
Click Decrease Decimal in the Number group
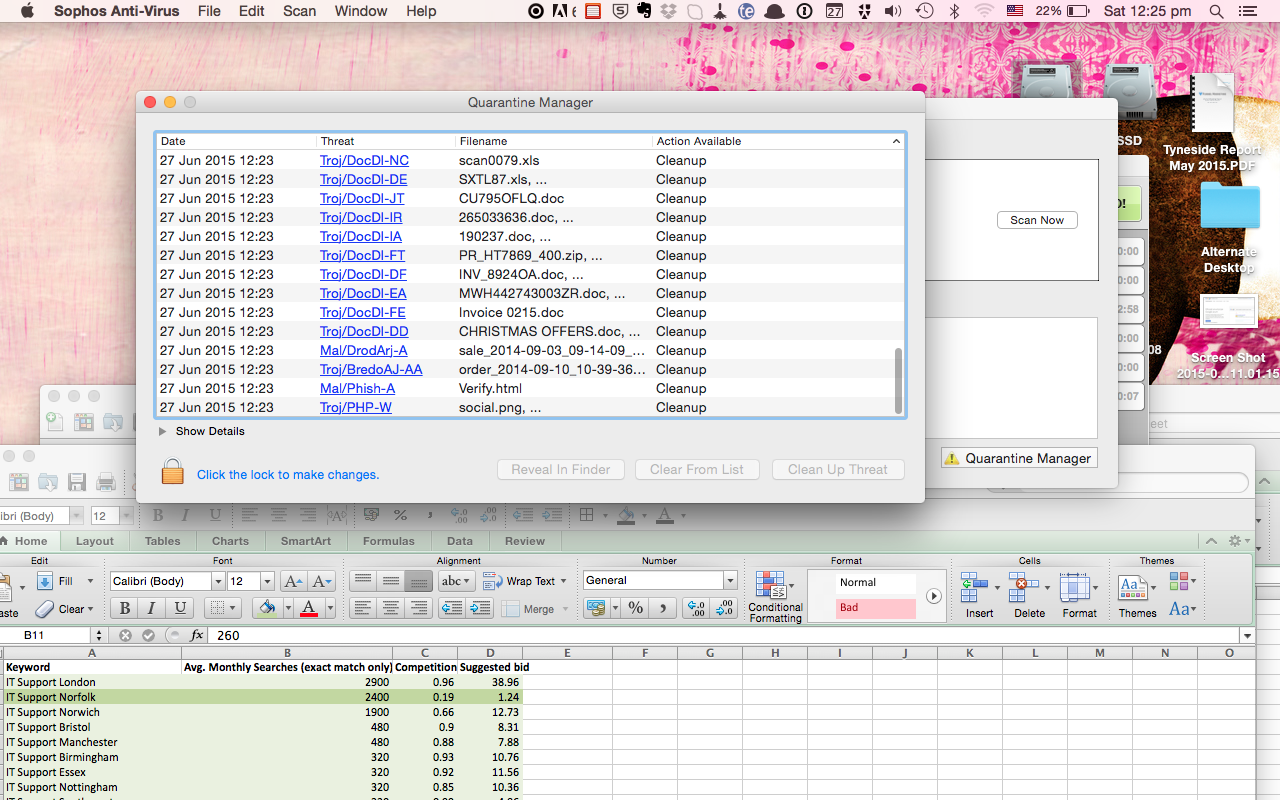[x=725, y=608]
